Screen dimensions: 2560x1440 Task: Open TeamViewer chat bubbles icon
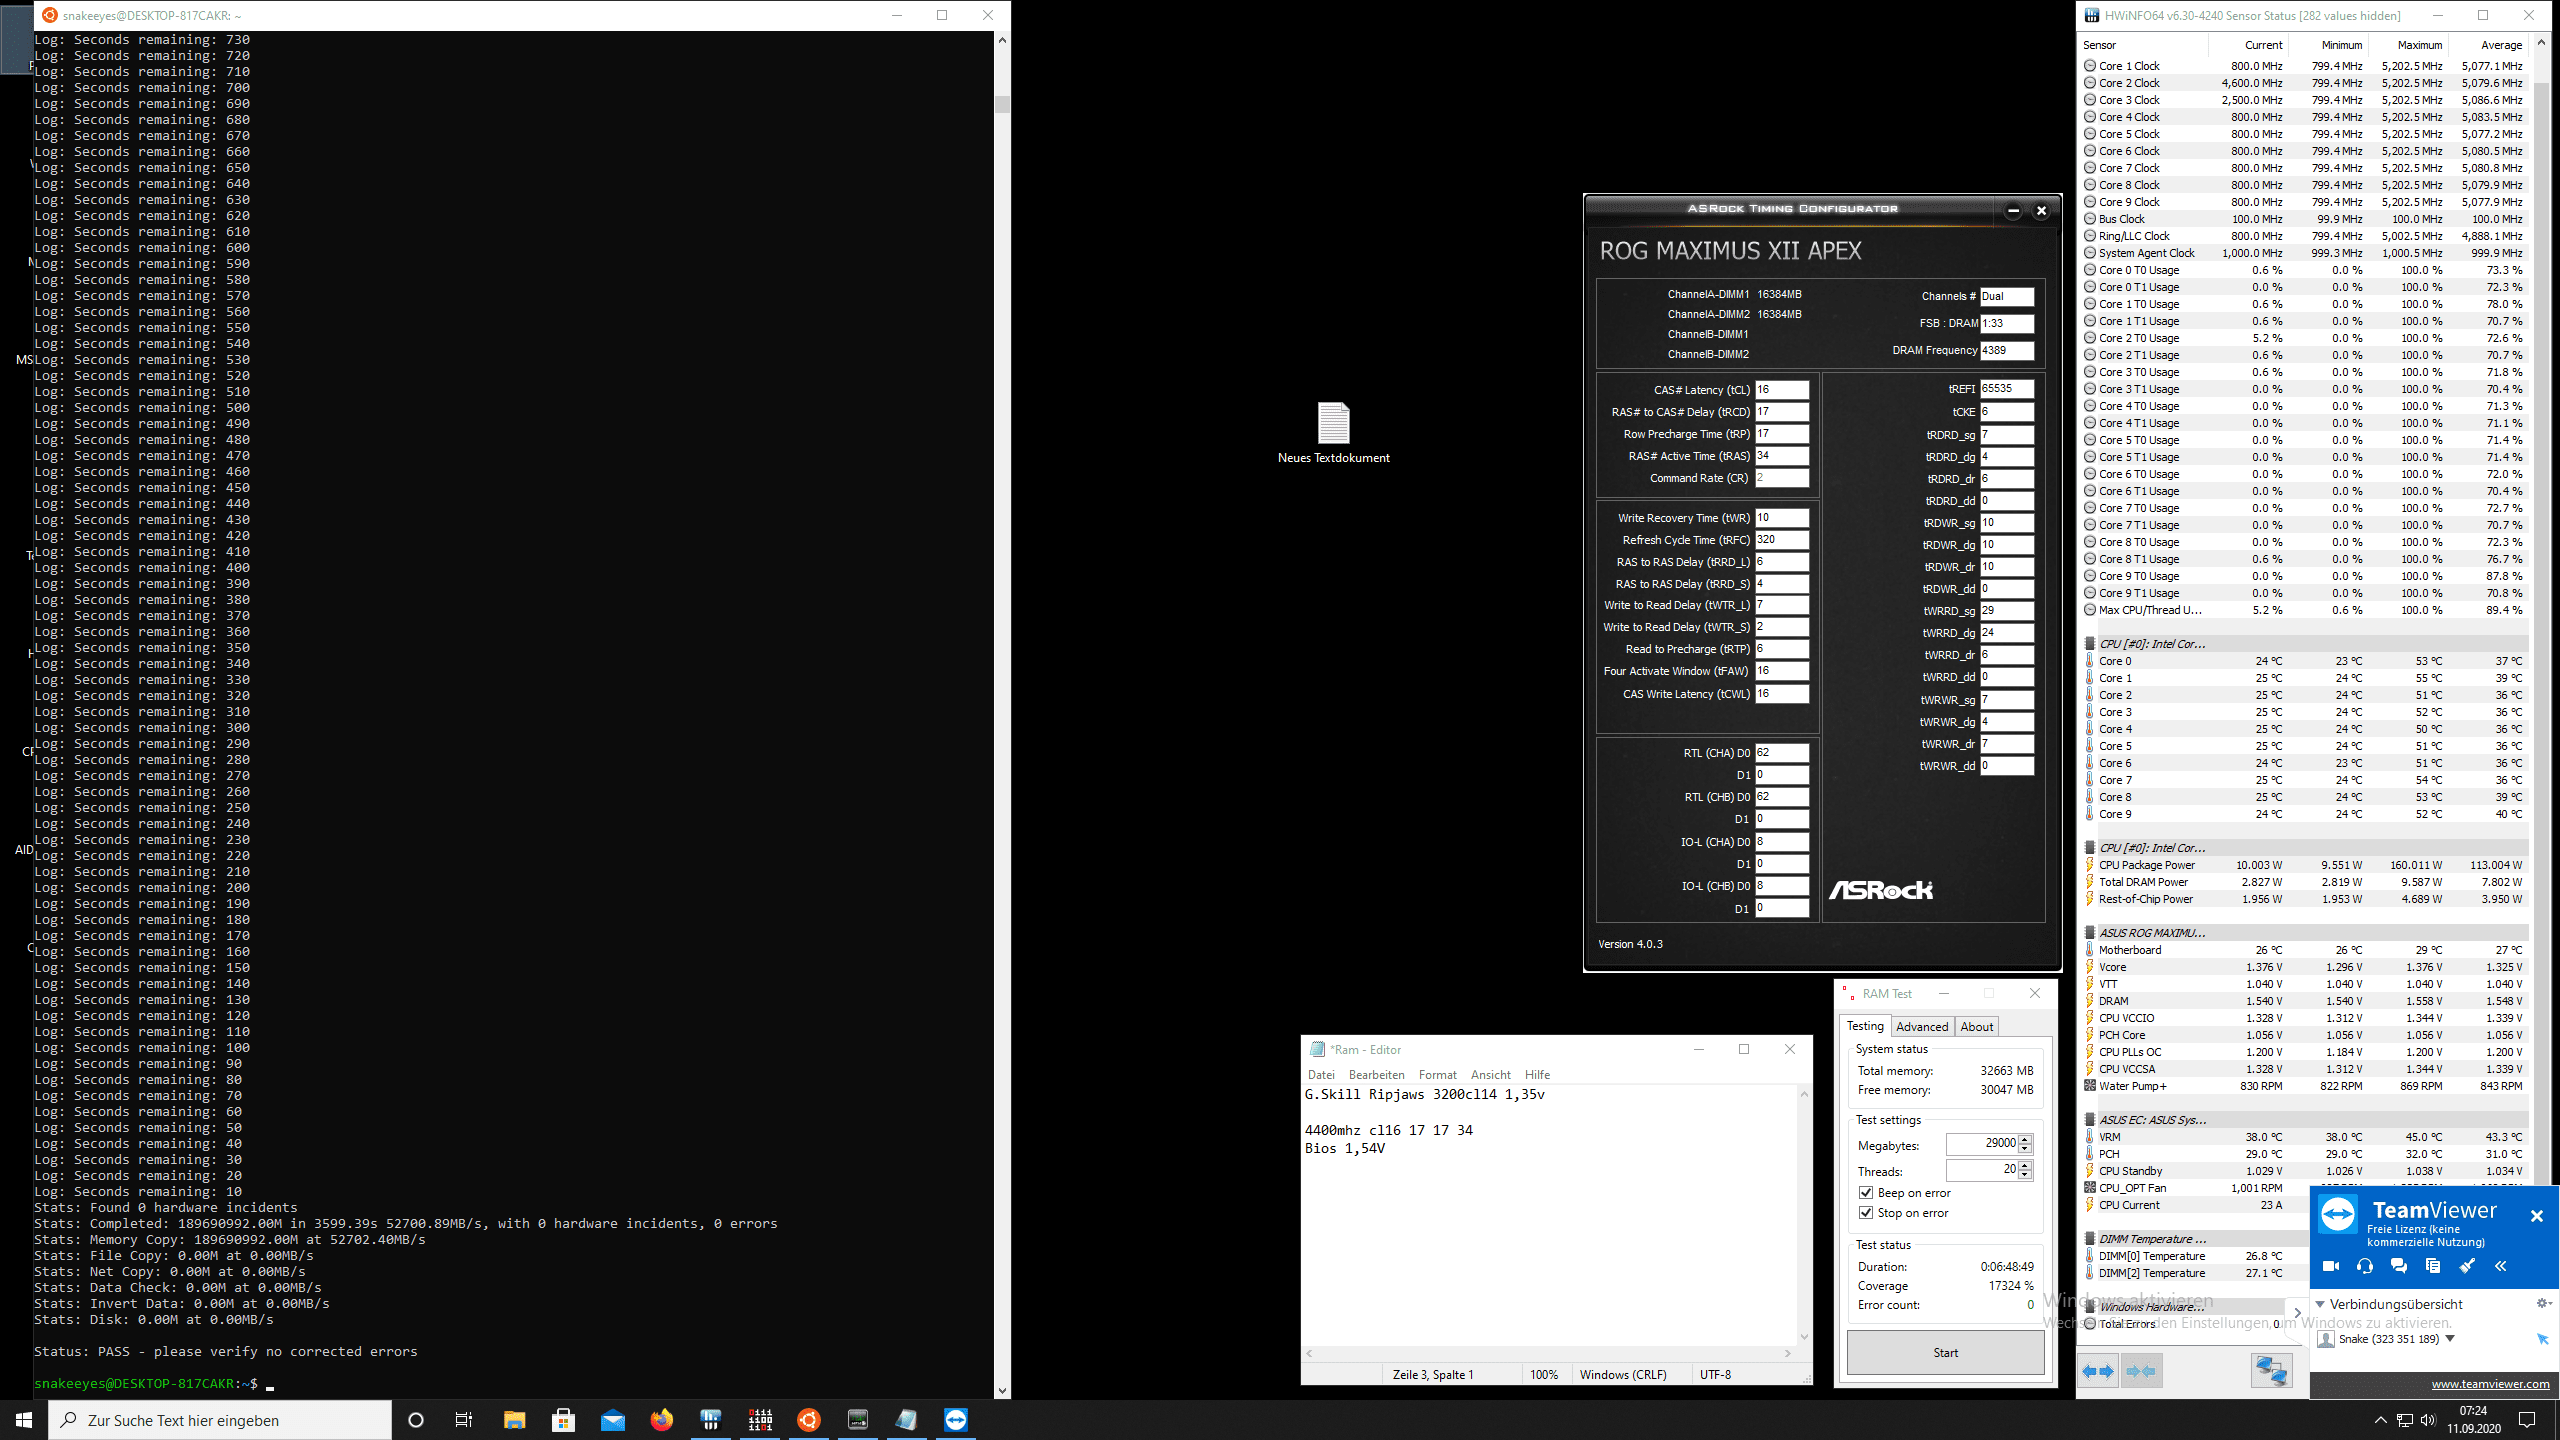click(2398, 1266)
